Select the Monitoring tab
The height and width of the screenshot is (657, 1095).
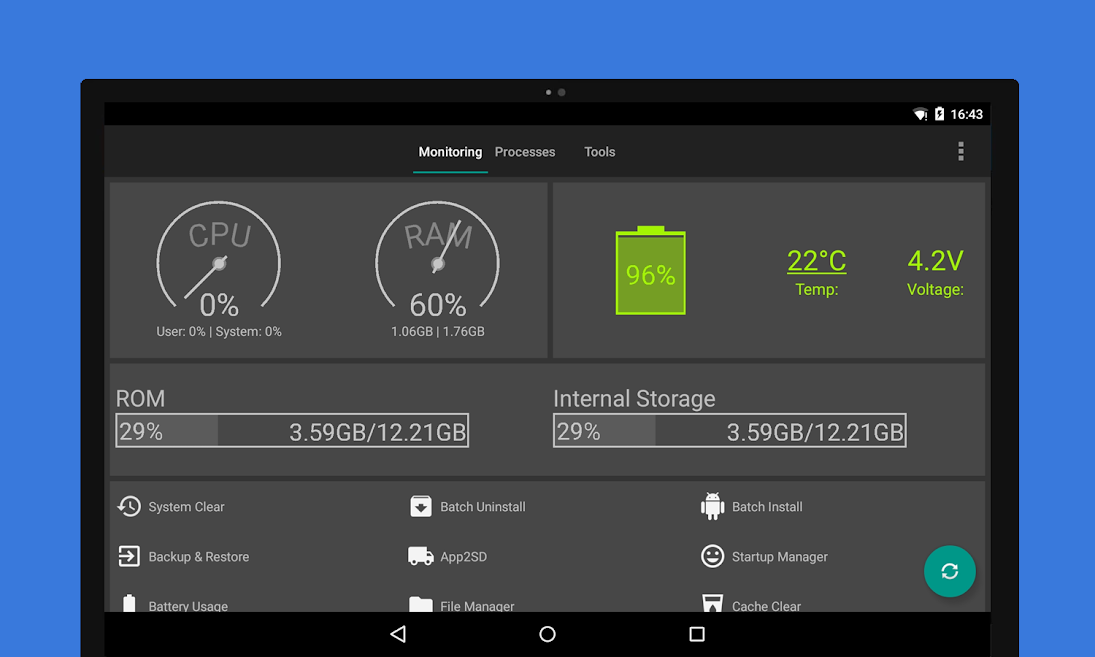[x=450, y=152]
